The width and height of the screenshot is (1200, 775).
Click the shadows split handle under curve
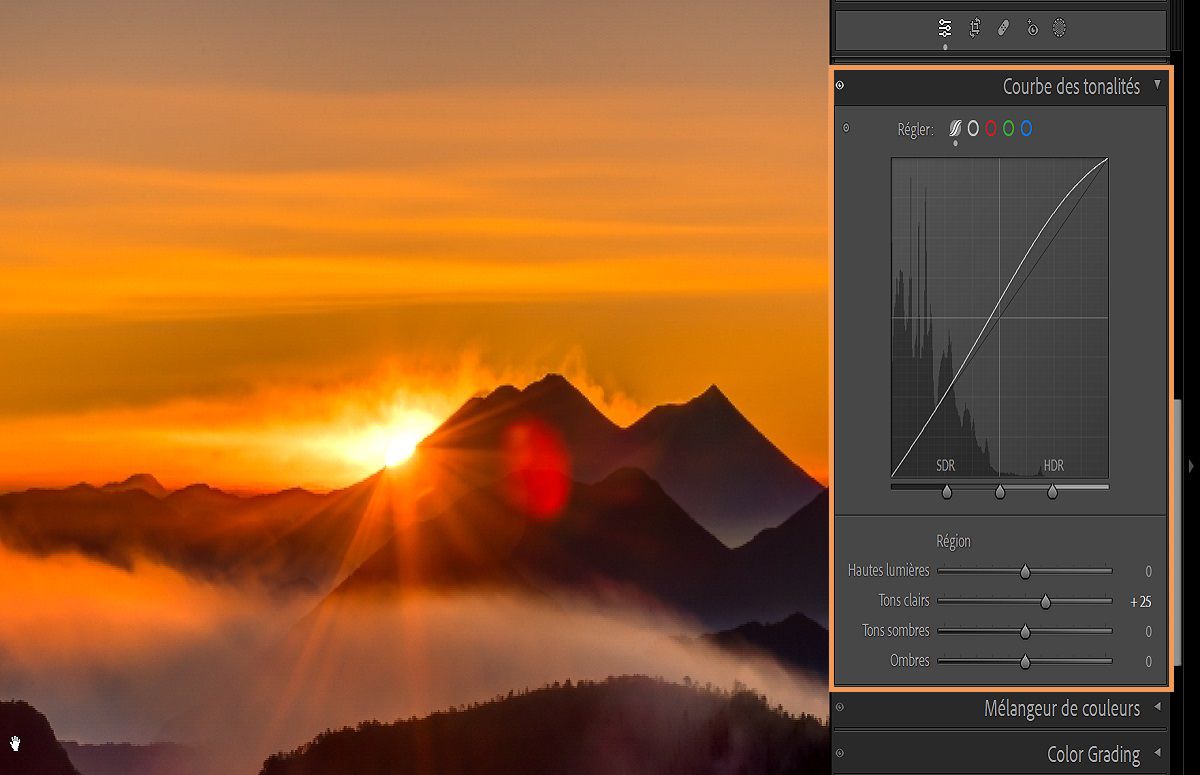[947, 492]
